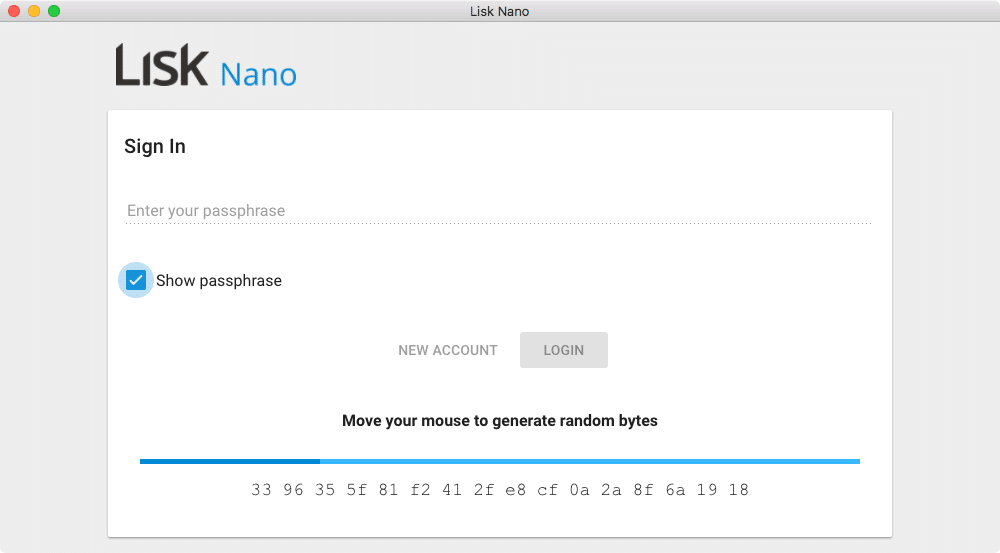Click the Sign In heading
Screen dimensions: 1000x553
click(x=155, y=146)
